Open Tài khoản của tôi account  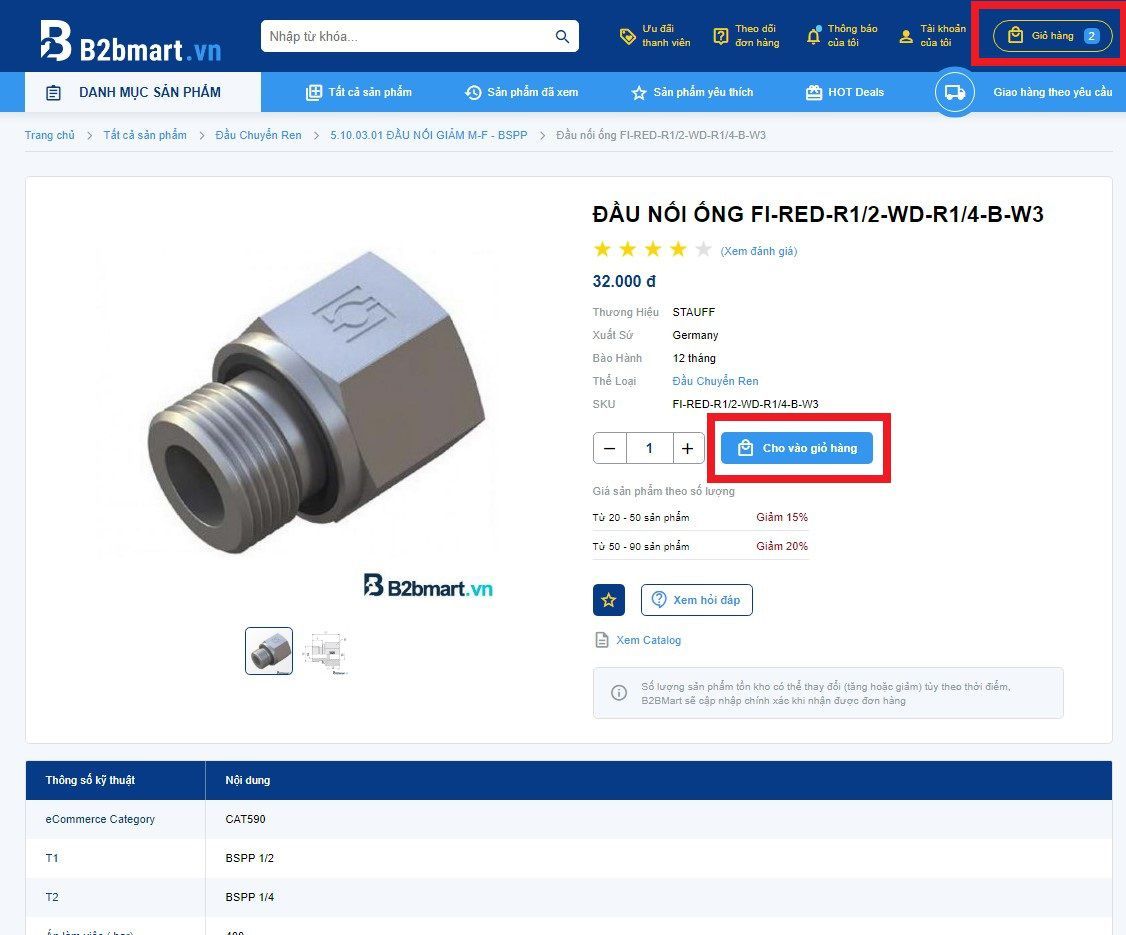pyautogui.click(x=932, y=36)
